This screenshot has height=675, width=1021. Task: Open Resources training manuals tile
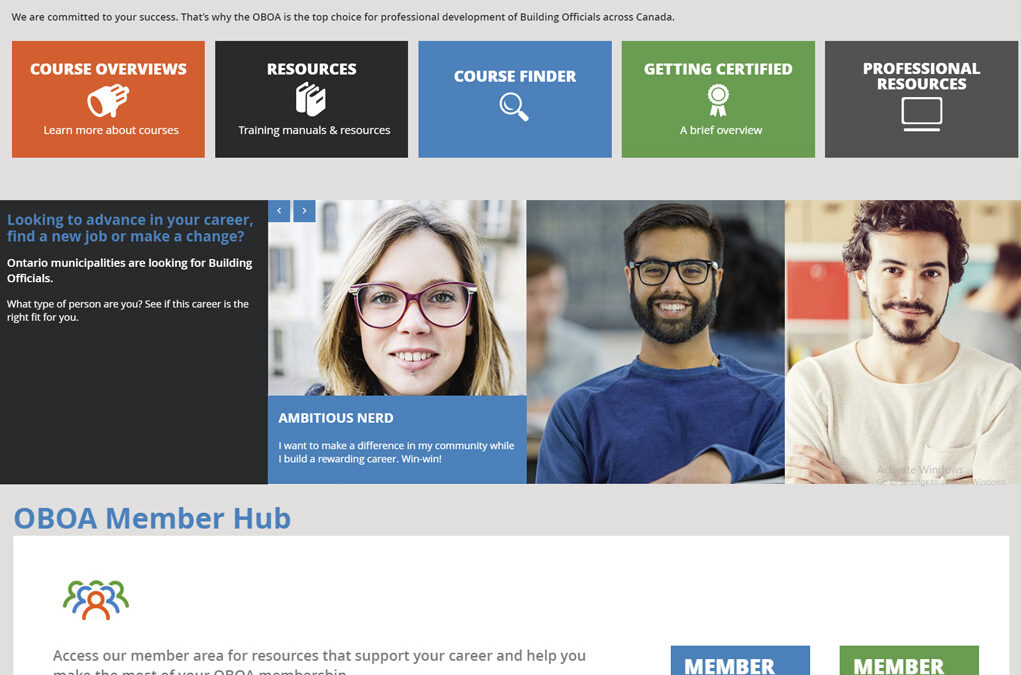311,99
